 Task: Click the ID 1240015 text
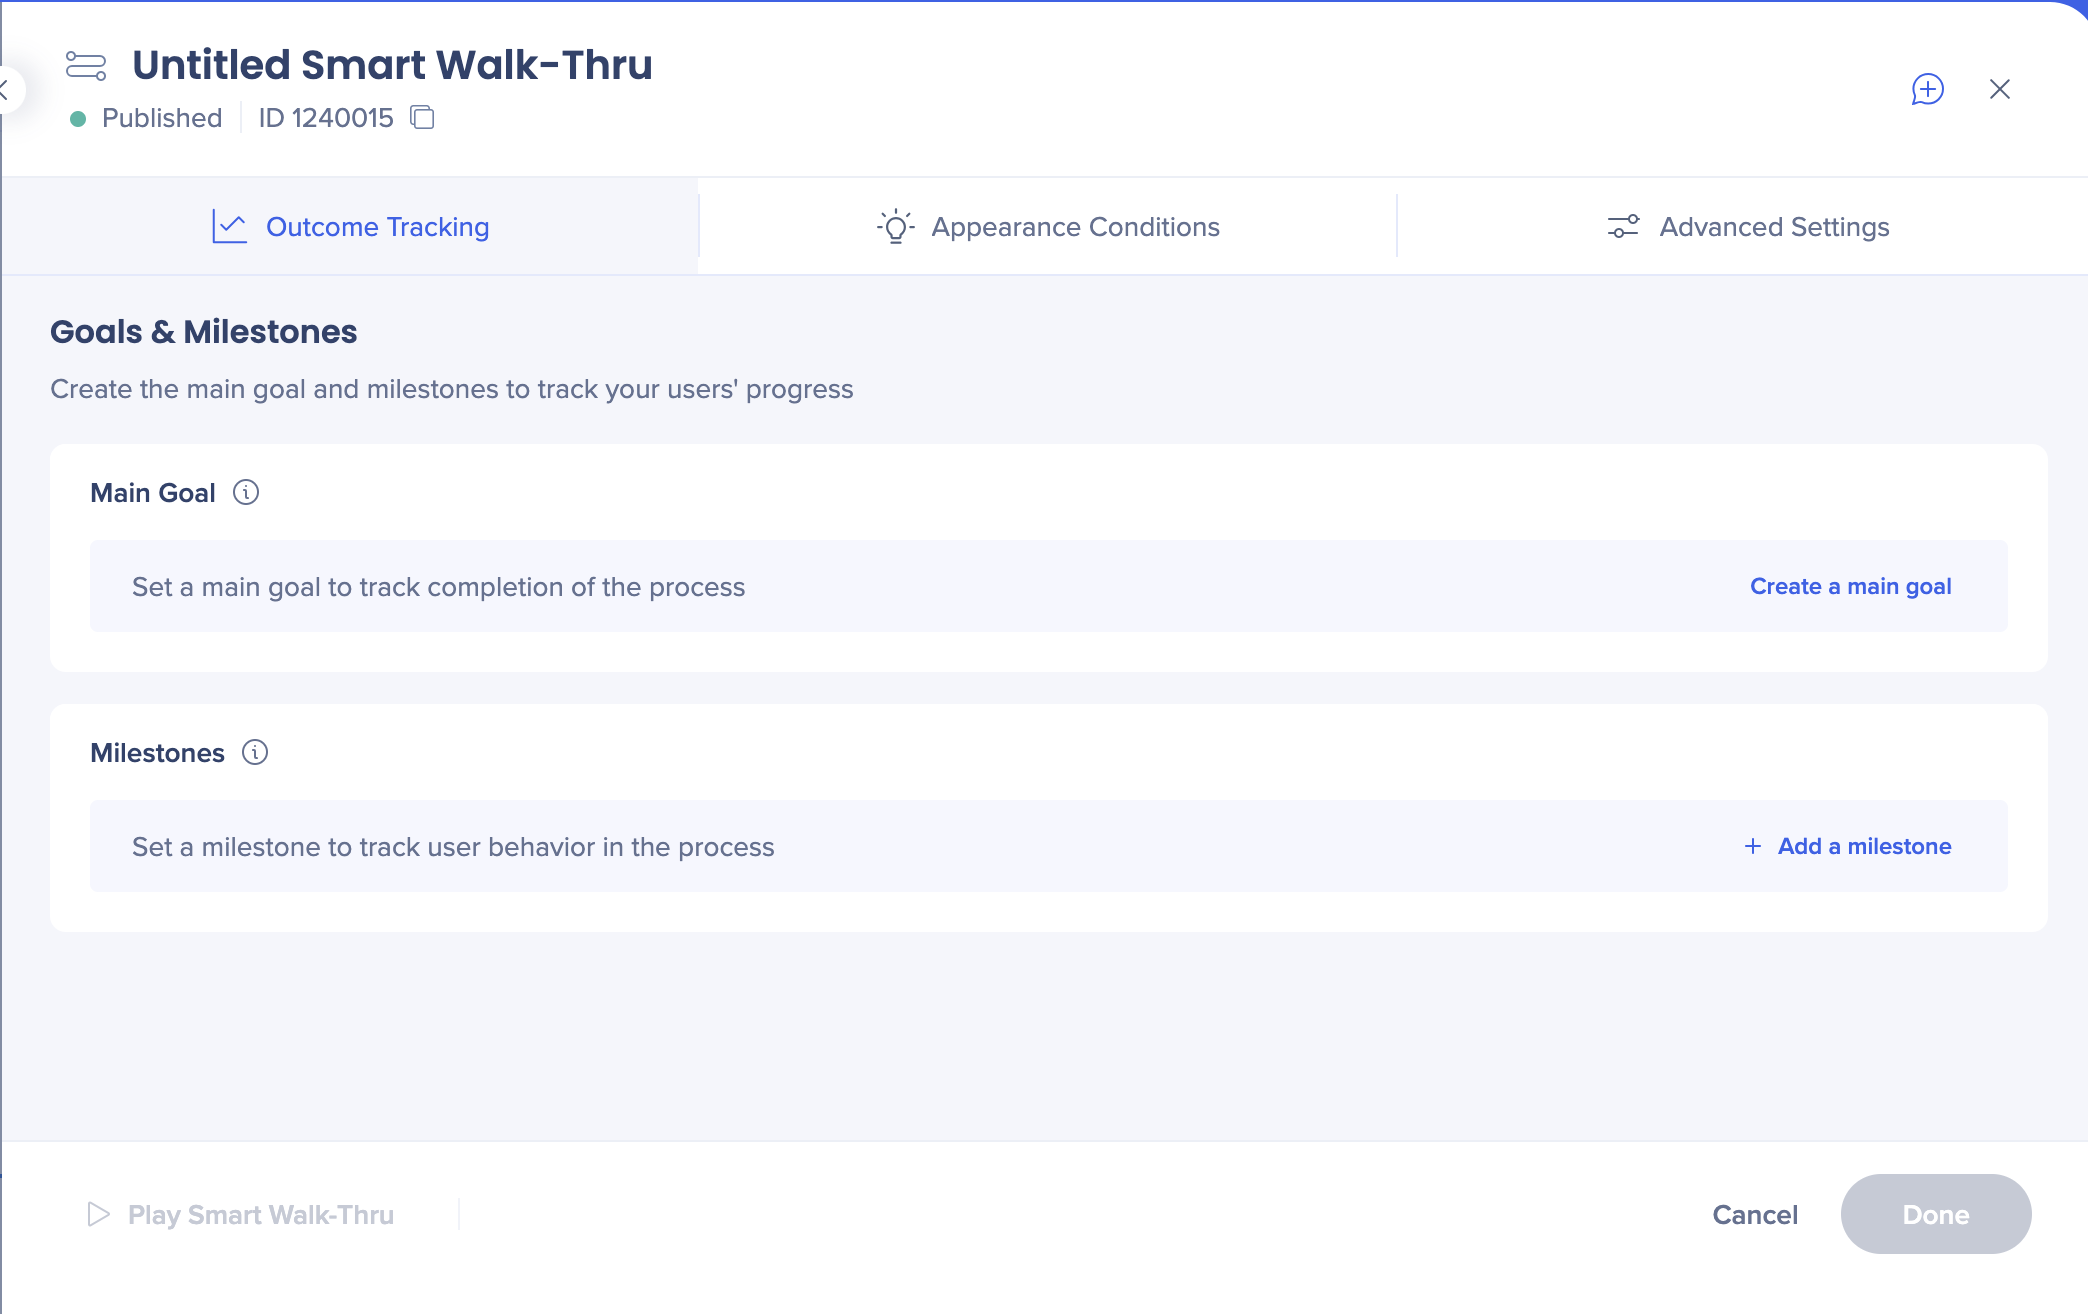tap(326, 118)
